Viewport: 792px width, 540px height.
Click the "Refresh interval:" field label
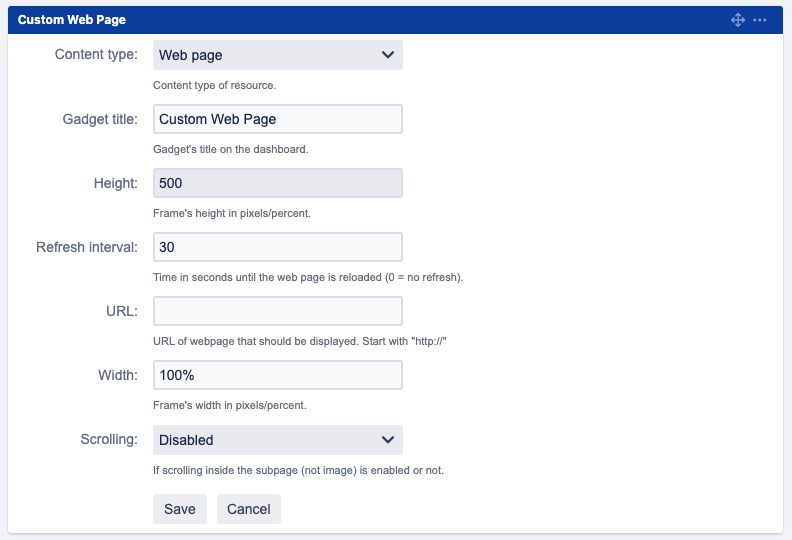87,247
